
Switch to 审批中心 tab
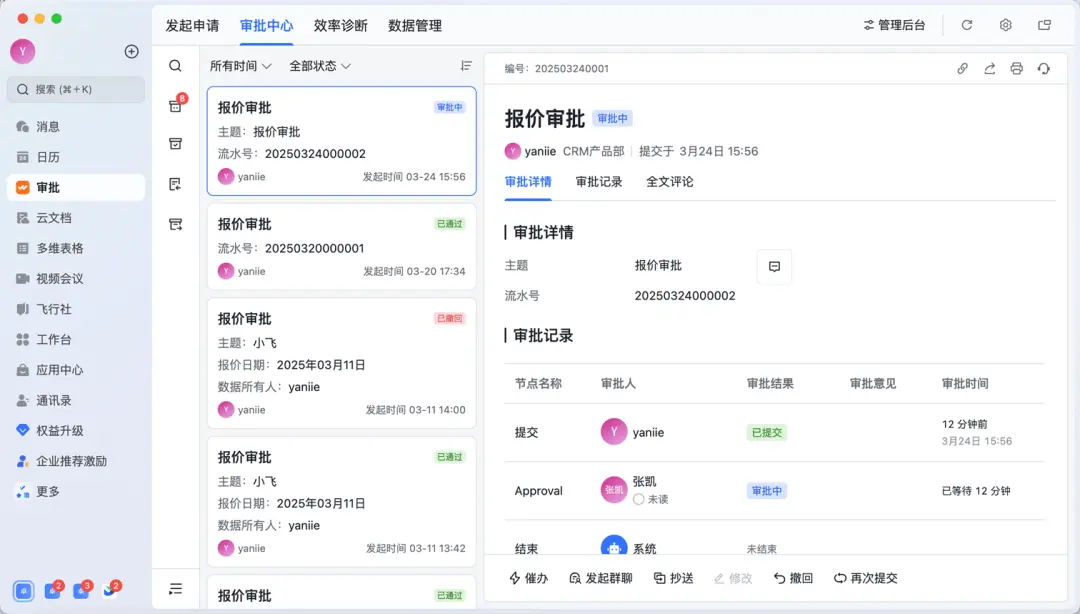pyautogui.click(x=267, y=25)
